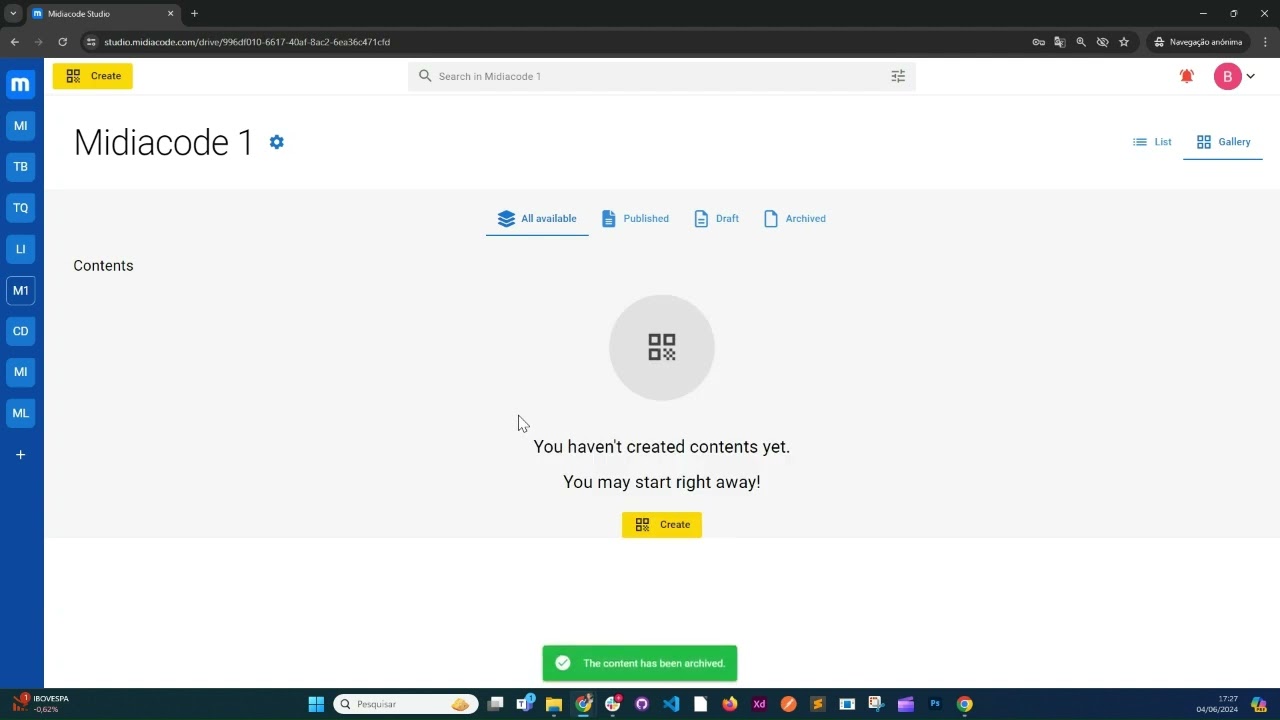
Task: Click the large QR code placeholder icon
Action: (662, 347)
